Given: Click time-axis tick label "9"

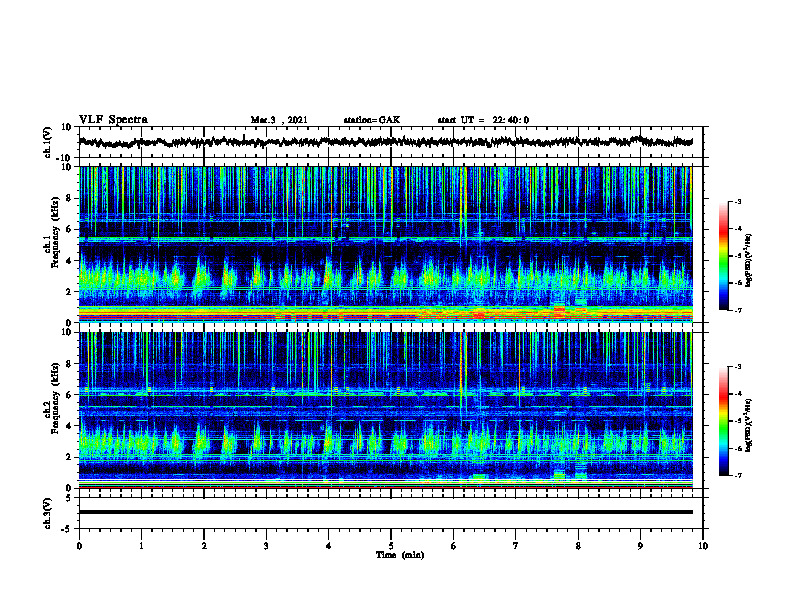Looking at the screenshot, I should tap(640, 546).
